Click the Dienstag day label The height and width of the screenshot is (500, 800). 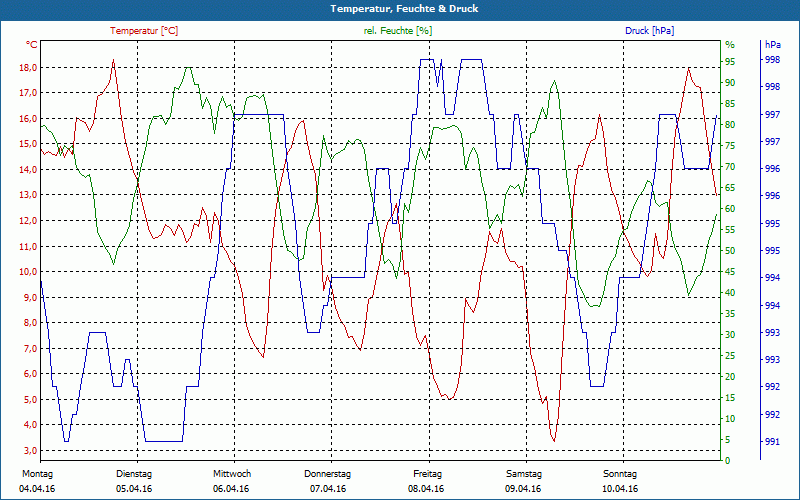click(x=134, y=474)
